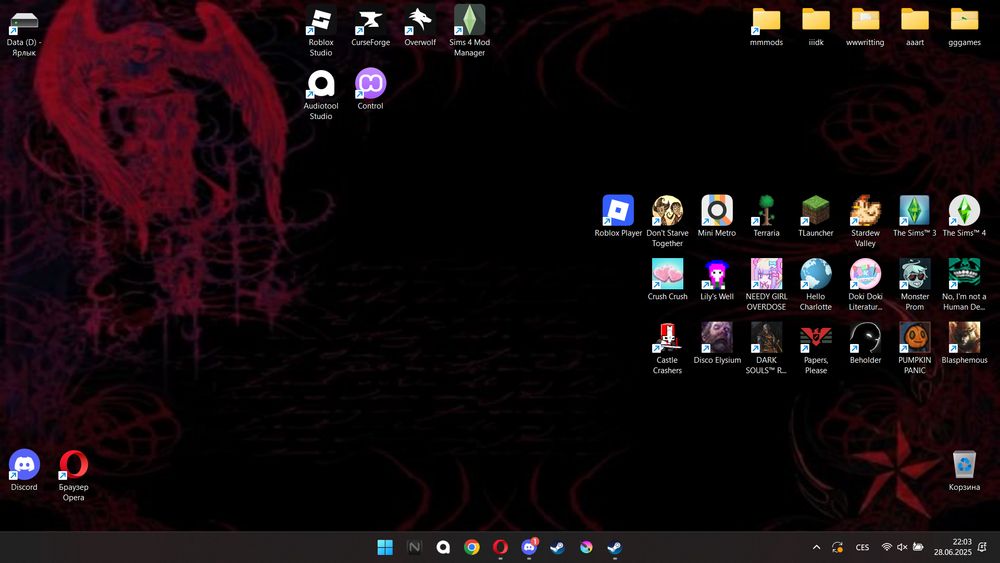Open Audiotool from the taskbar
1000x563 pixels.
click(x=443, y=547)
